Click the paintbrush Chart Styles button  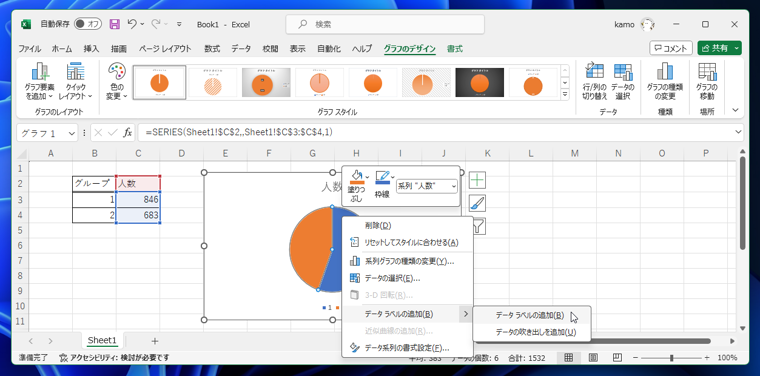pos(478,204)
